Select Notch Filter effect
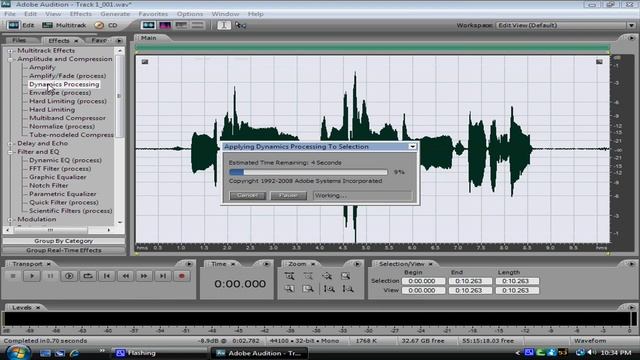 click(x=49, y=185)
